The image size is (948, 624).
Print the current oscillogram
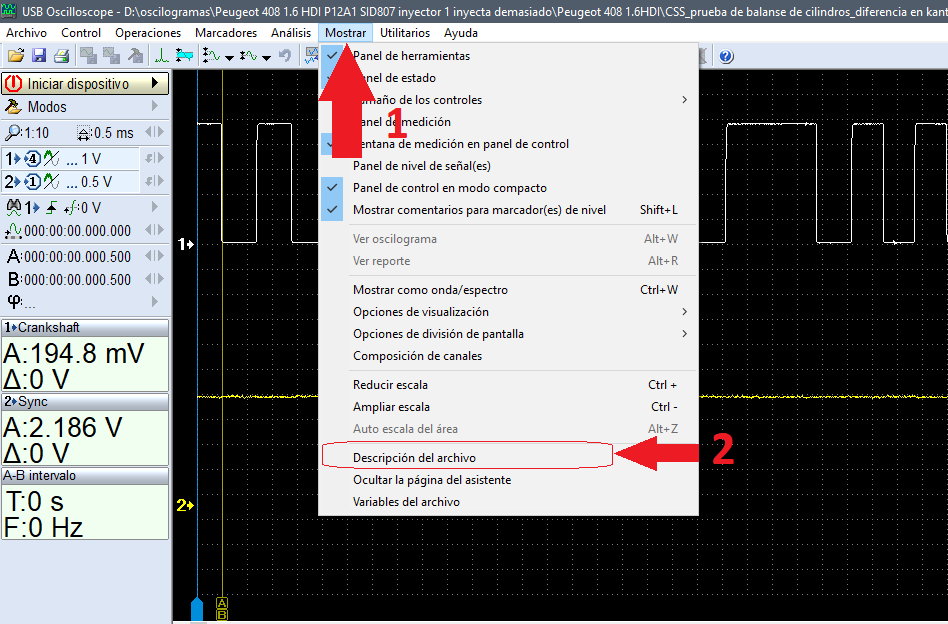click(61, 56)
